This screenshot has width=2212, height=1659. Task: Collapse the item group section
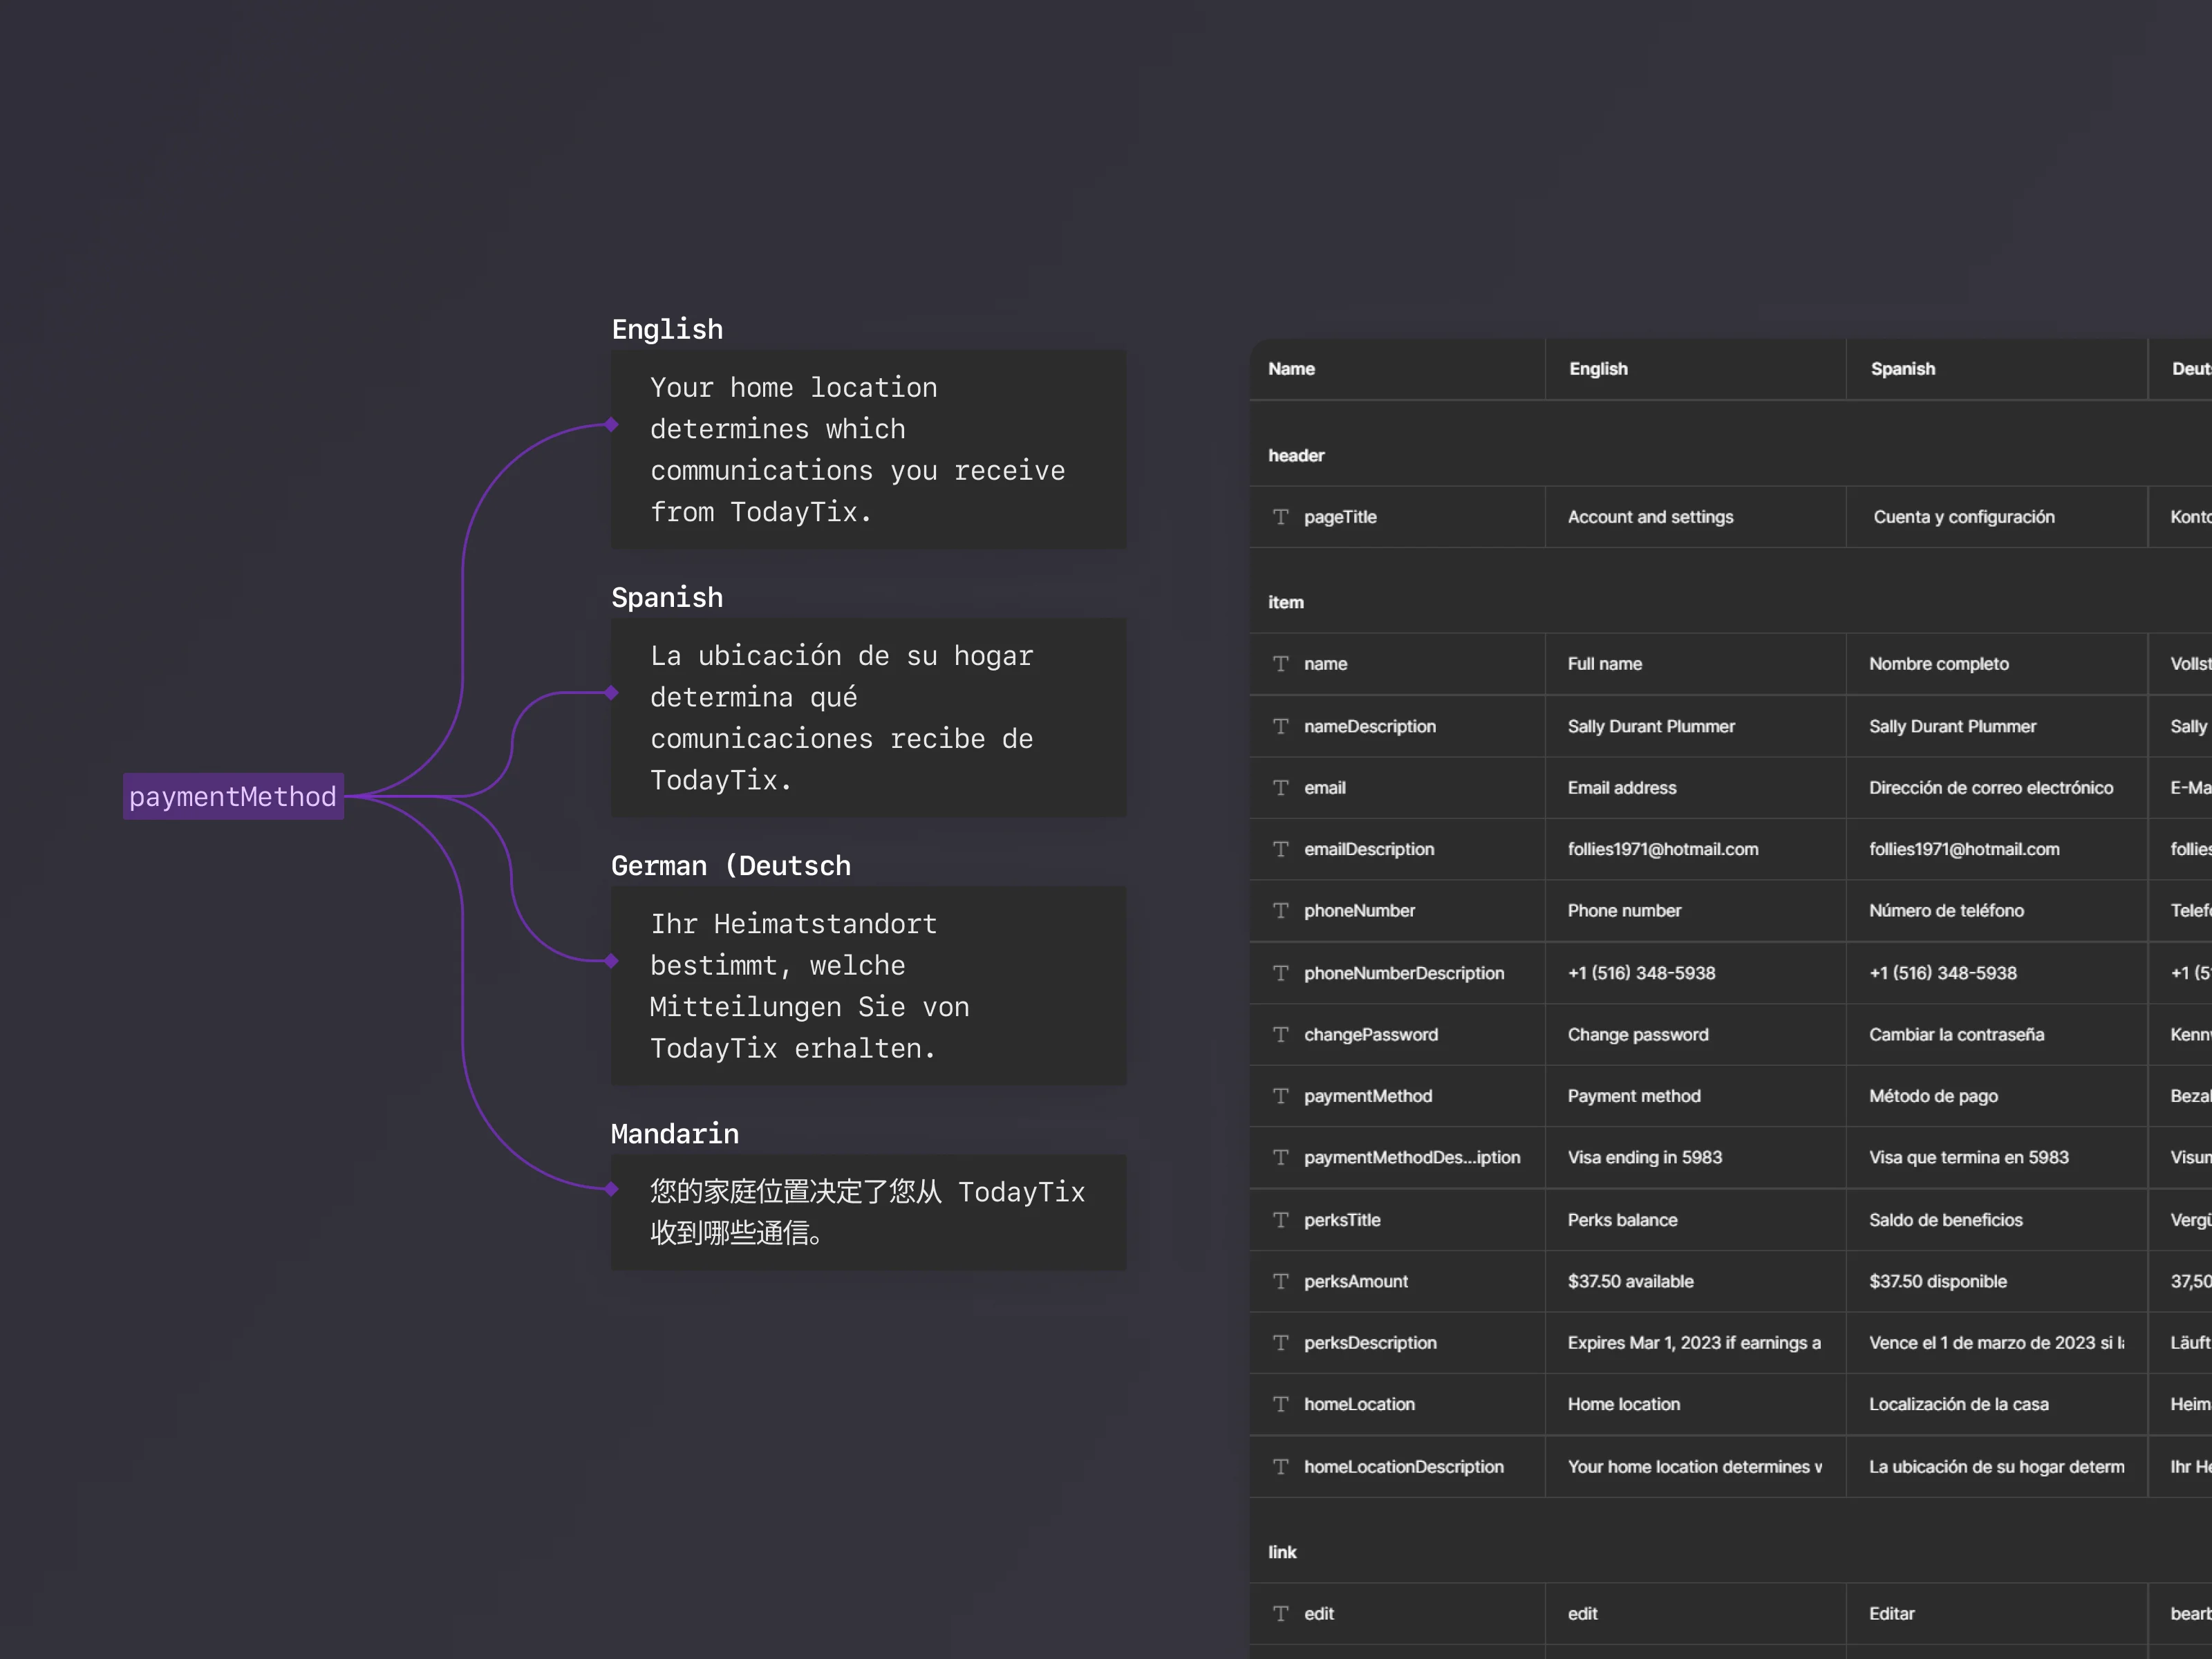tap(1286, 603)
